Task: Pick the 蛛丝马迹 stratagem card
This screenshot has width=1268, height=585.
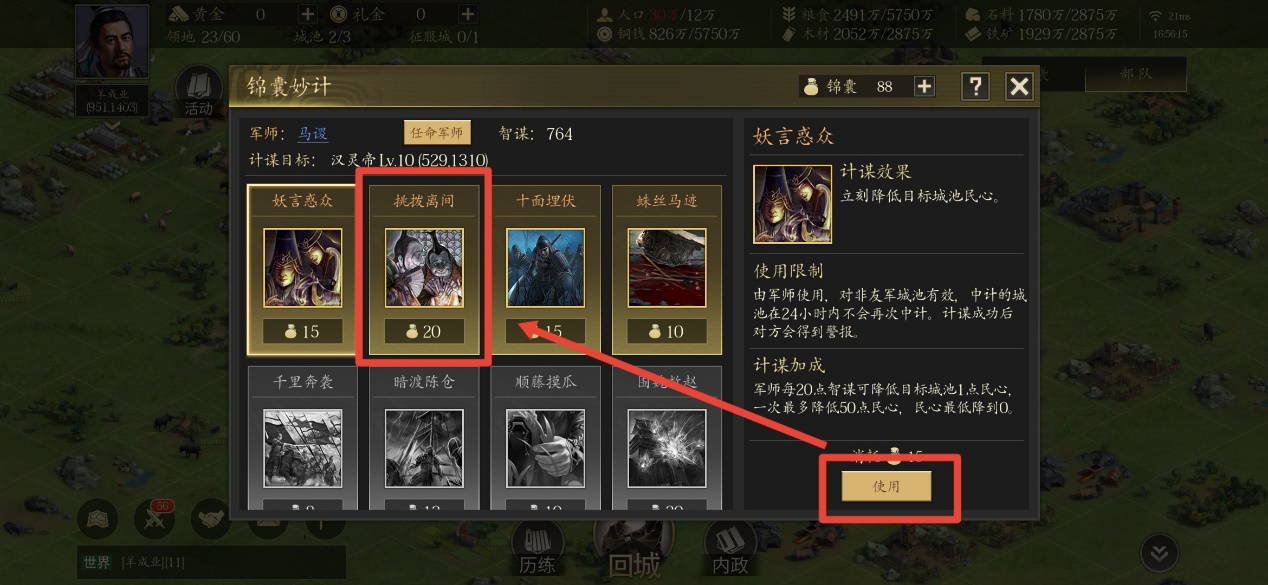Action: click(x=667, y=269)
